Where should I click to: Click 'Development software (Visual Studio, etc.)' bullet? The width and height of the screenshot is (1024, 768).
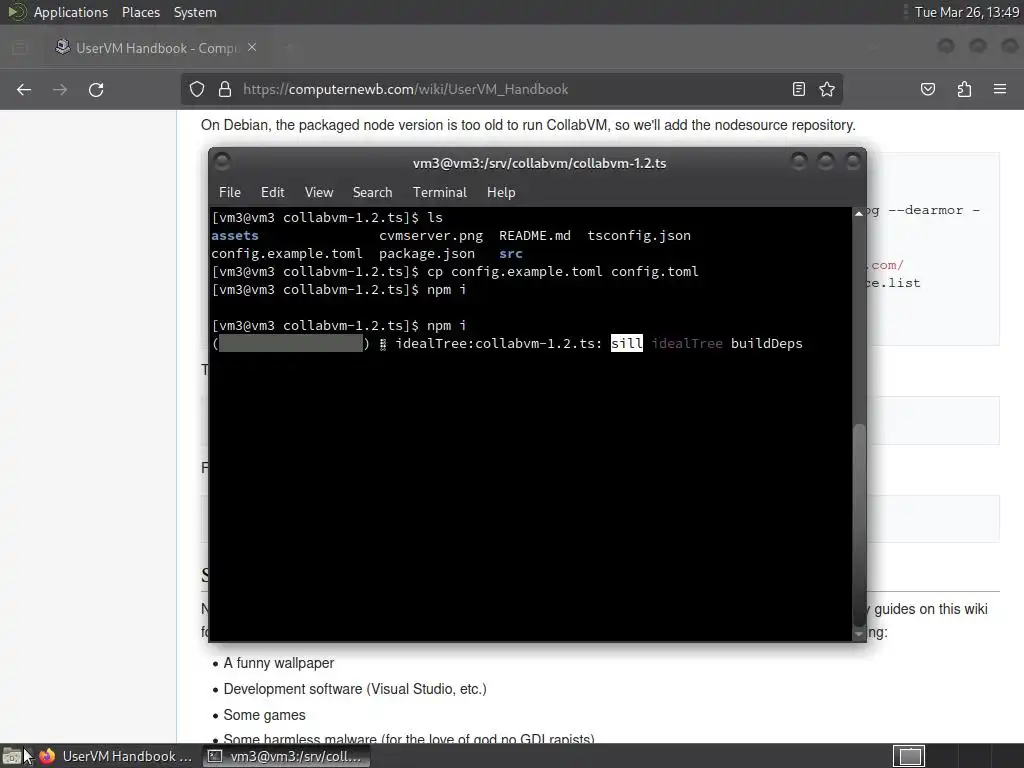355,689
